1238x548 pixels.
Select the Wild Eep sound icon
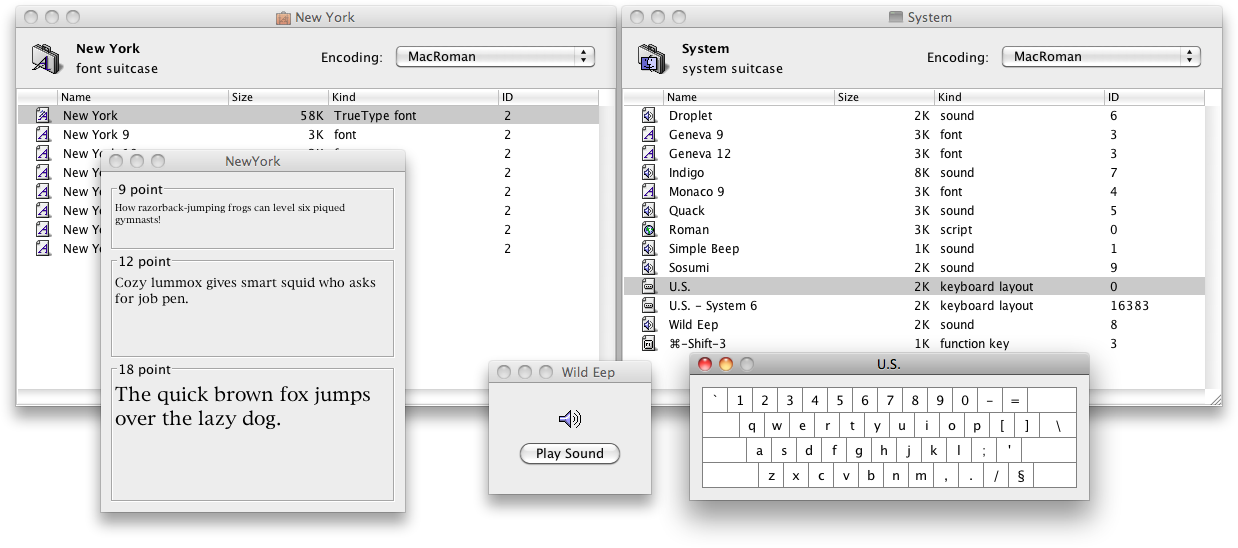tap(648, 325)
